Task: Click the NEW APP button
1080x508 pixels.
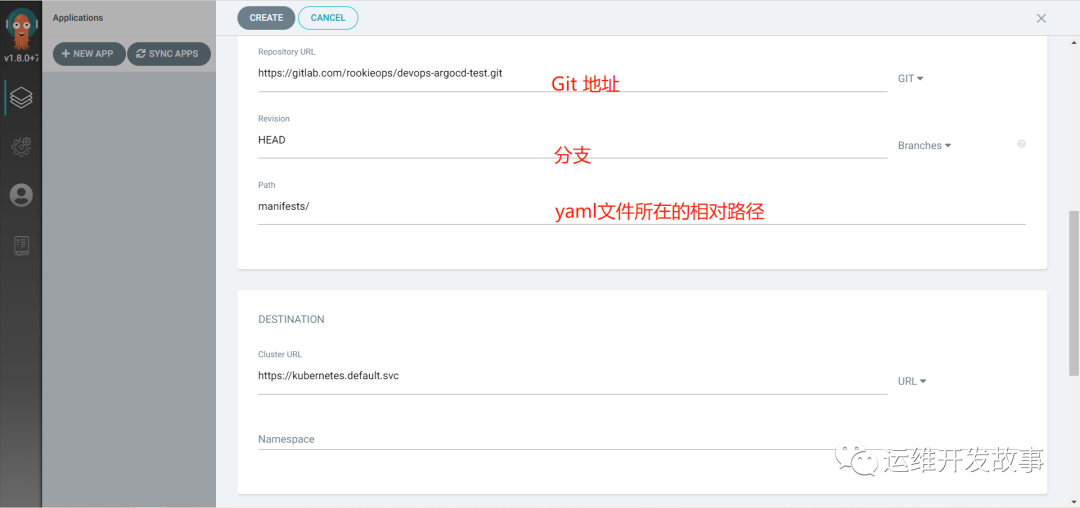Action: [x=89, y=54]
